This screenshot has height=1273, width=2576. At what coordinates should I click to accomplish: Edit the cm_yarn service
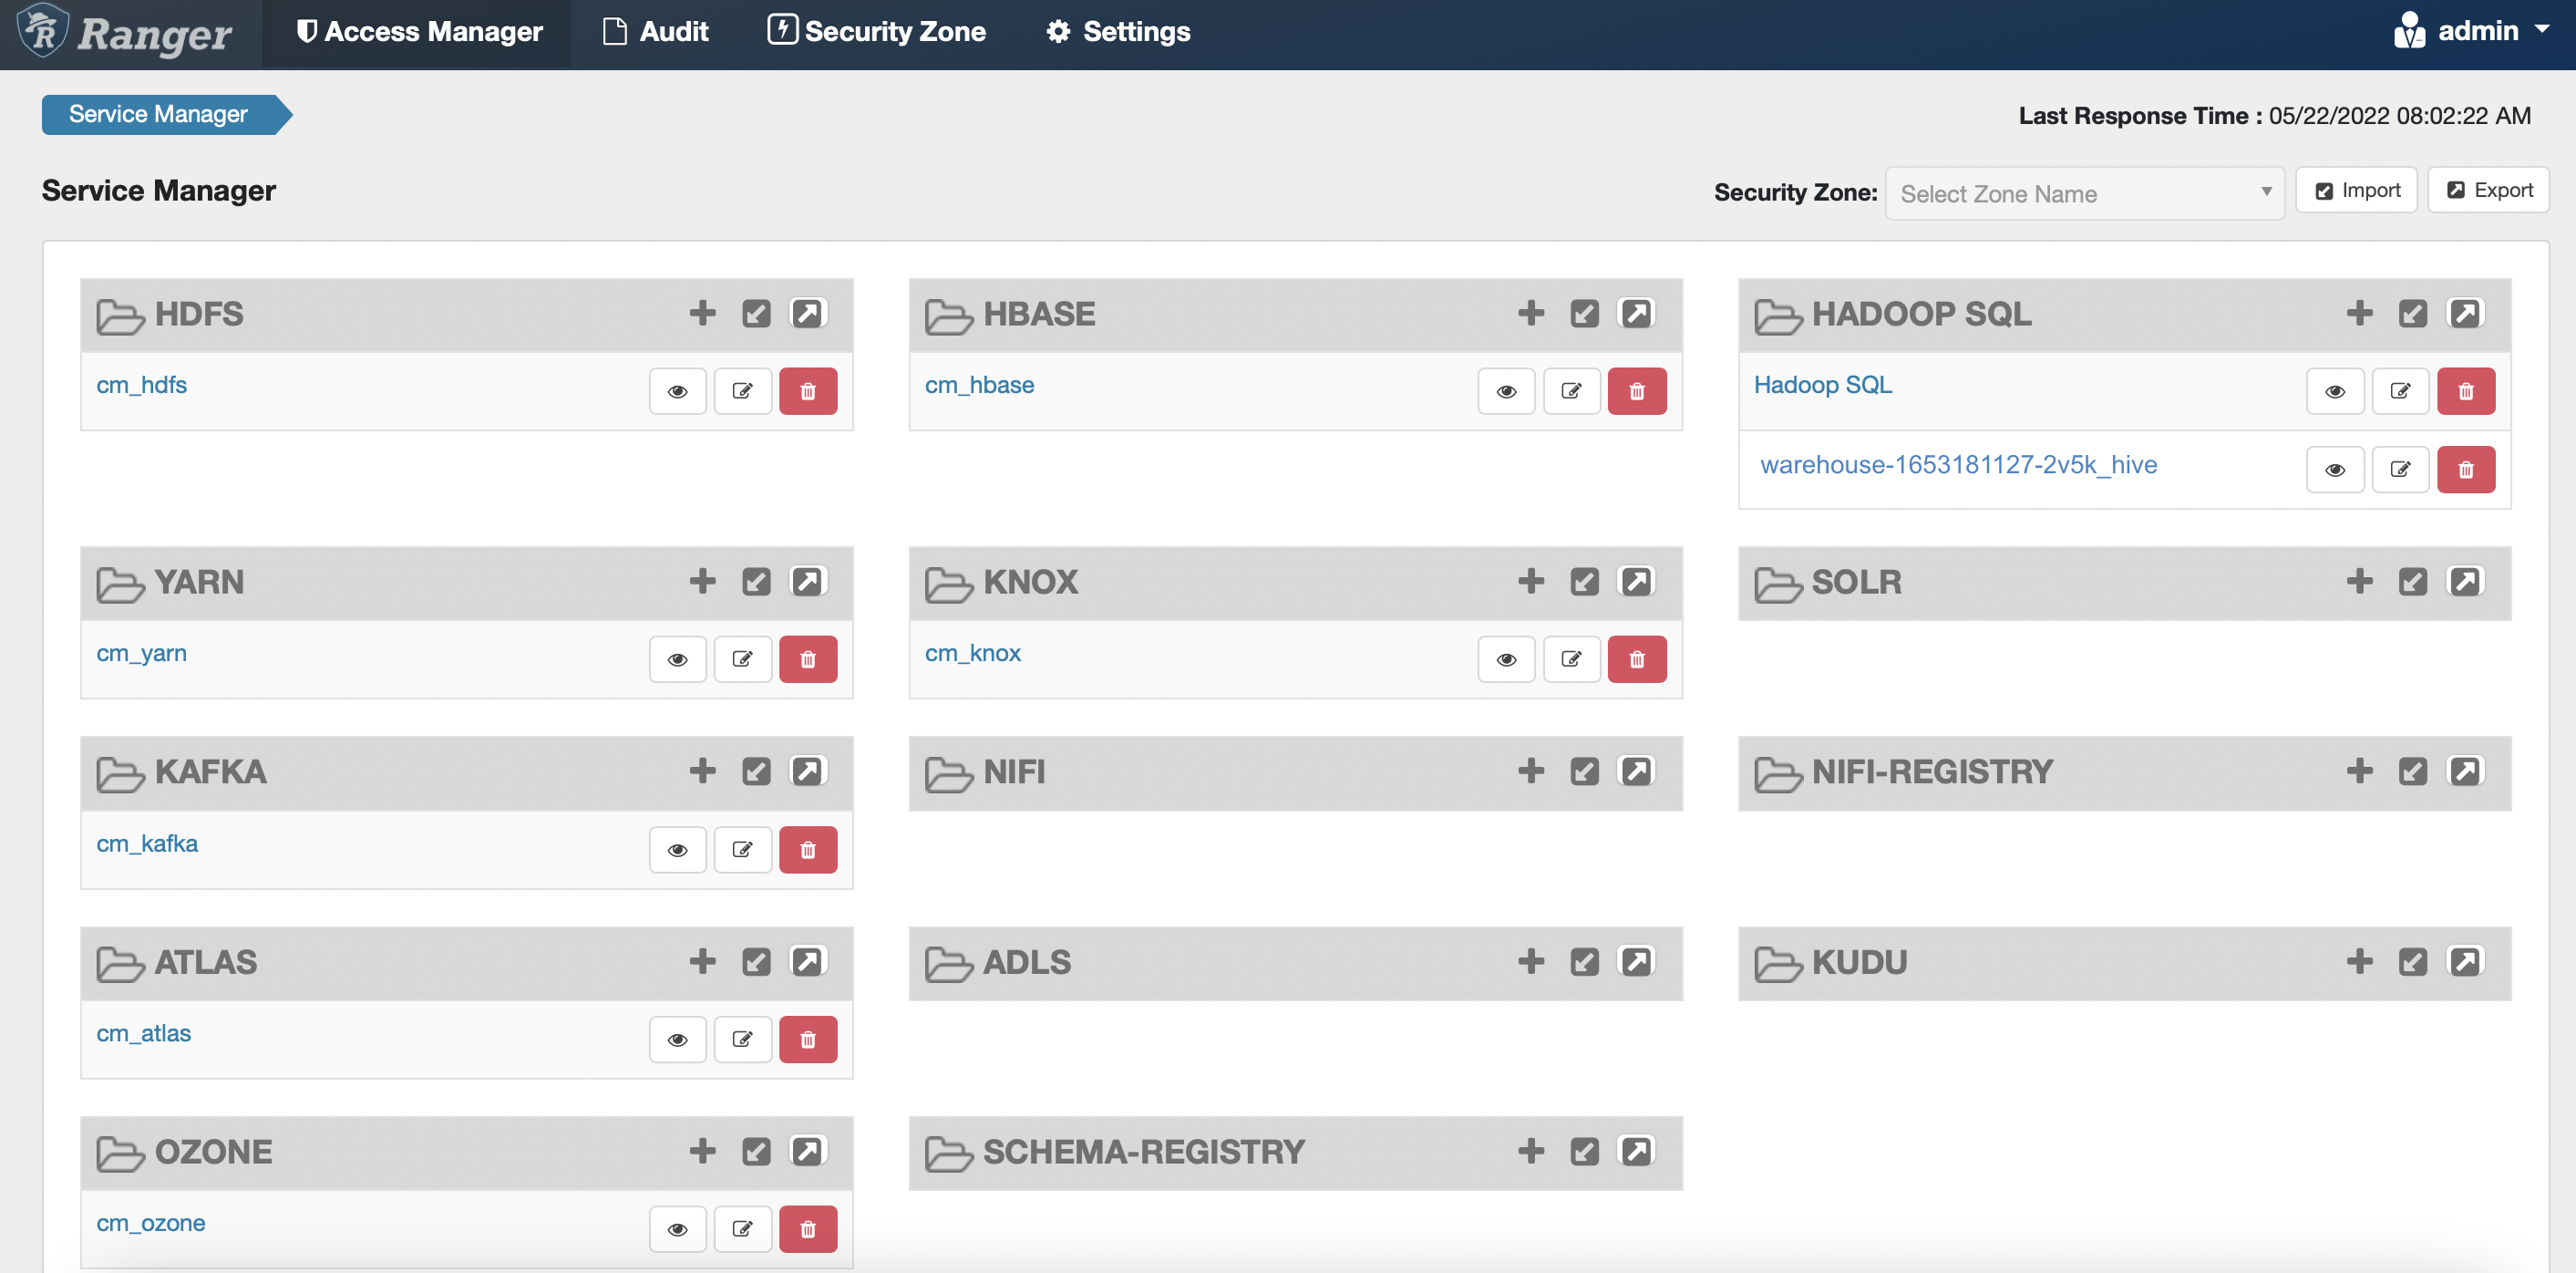(742, 659)
